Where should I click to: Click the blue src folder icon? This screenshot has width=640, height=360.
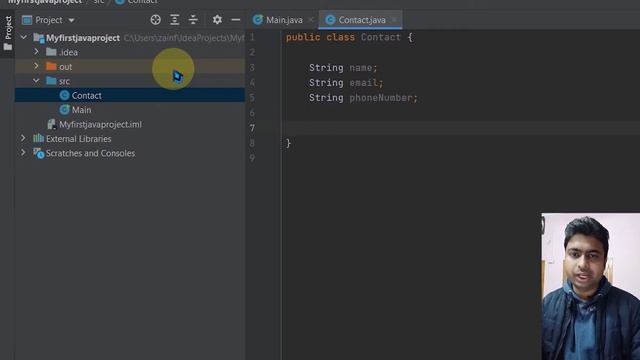pyautogui.click(x=51, y=80)
